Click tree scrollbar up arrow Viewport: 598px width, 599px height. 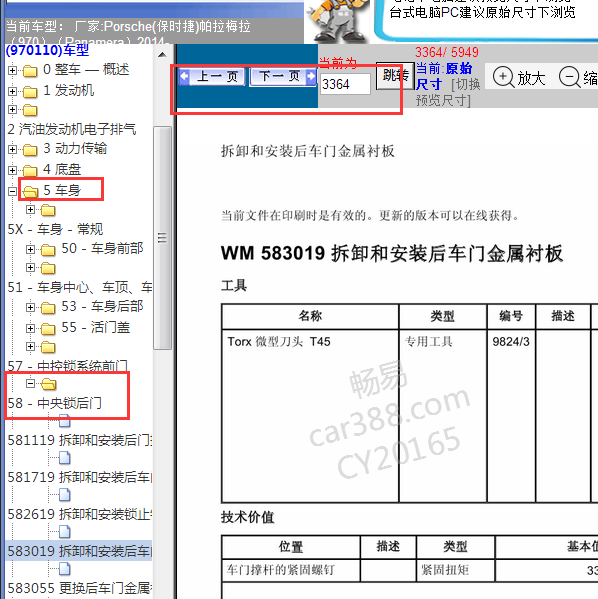click(162, 55)
